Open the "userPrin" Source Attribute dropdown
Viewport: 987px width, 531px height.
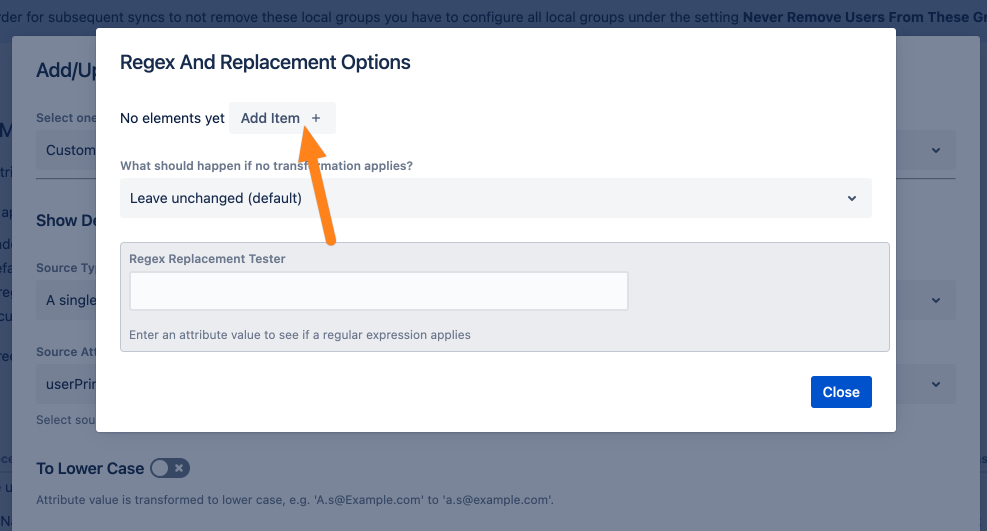tap(68, 384)
